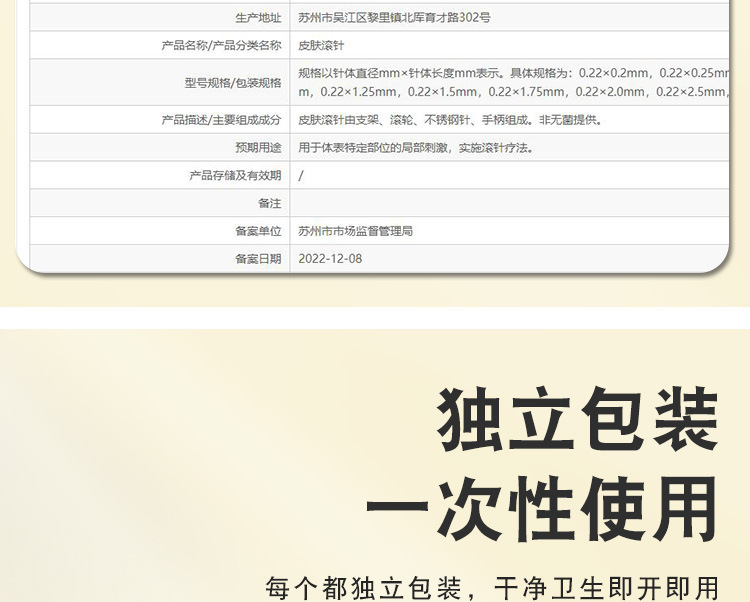Click the 备案单位 label
The image size is (750, 602).
(258, 231)
